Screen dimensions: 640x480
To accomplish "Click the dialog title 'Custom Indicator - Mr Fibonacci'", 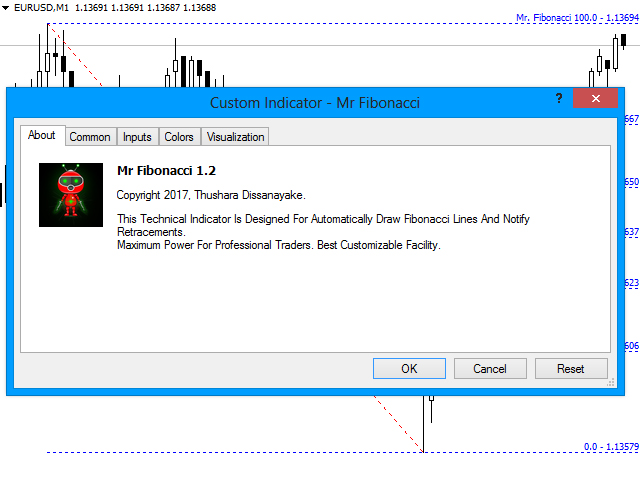I will click(x=314, y=103).
